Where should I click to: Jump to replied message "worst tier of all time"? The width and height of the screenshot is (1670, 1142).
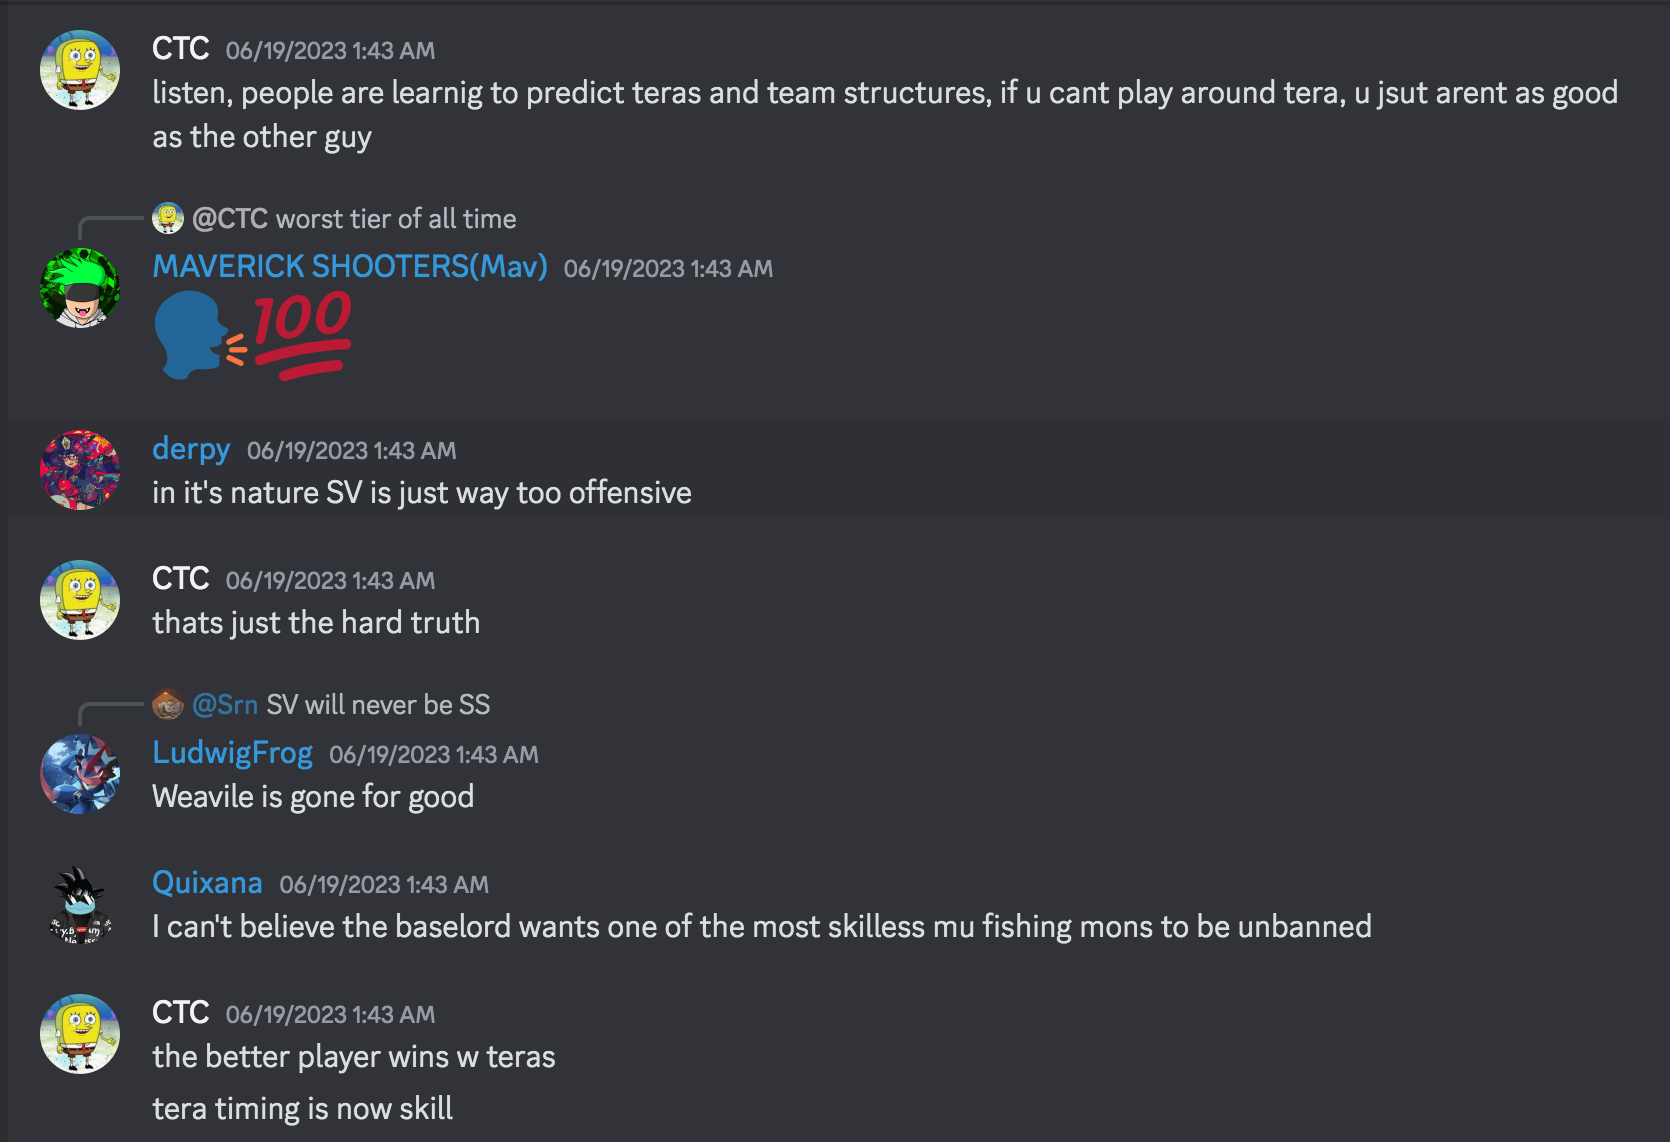click(x=396, y=219)
